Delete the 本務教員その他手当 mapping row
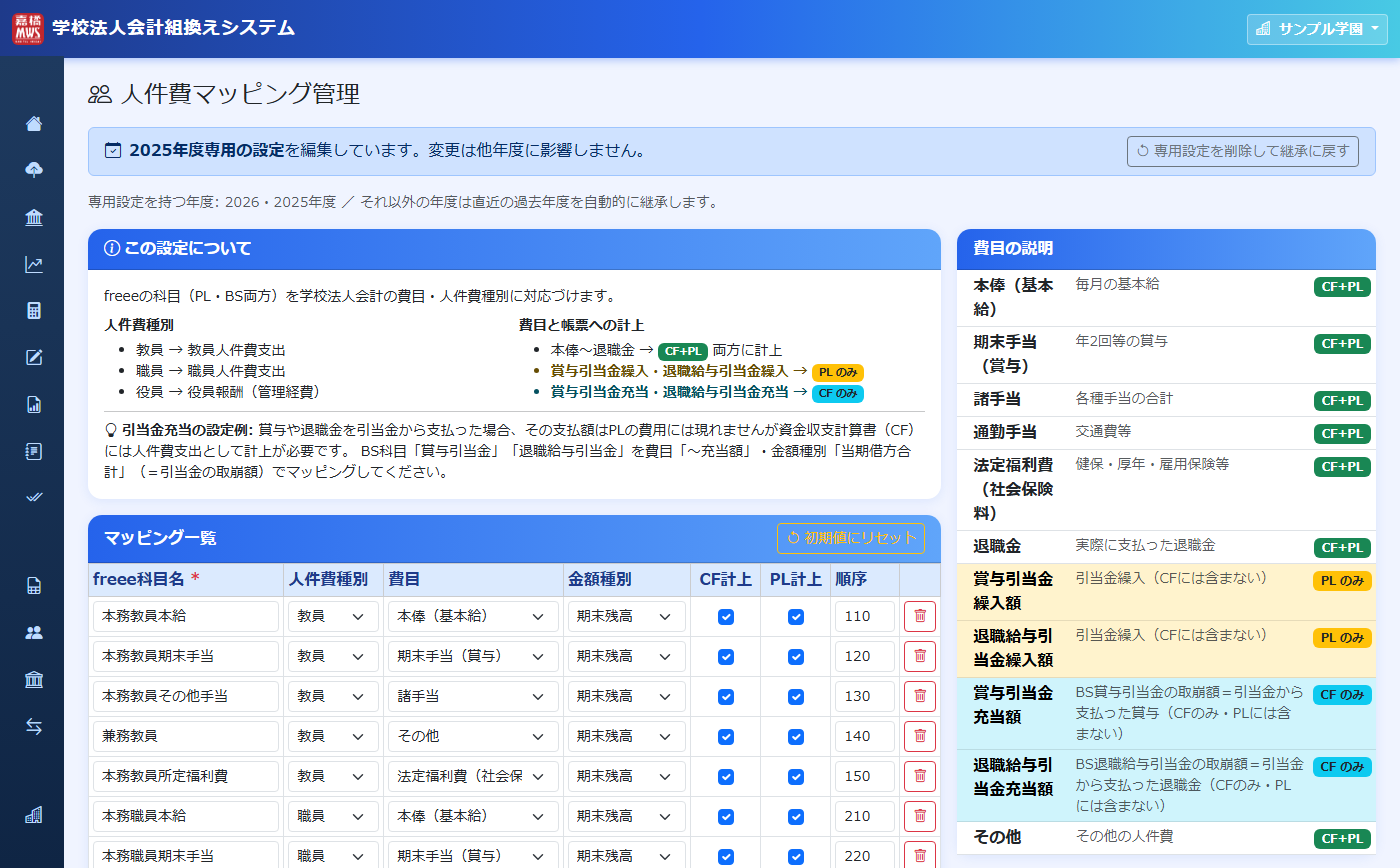The image size is (1400, 868). coord(920,696)
